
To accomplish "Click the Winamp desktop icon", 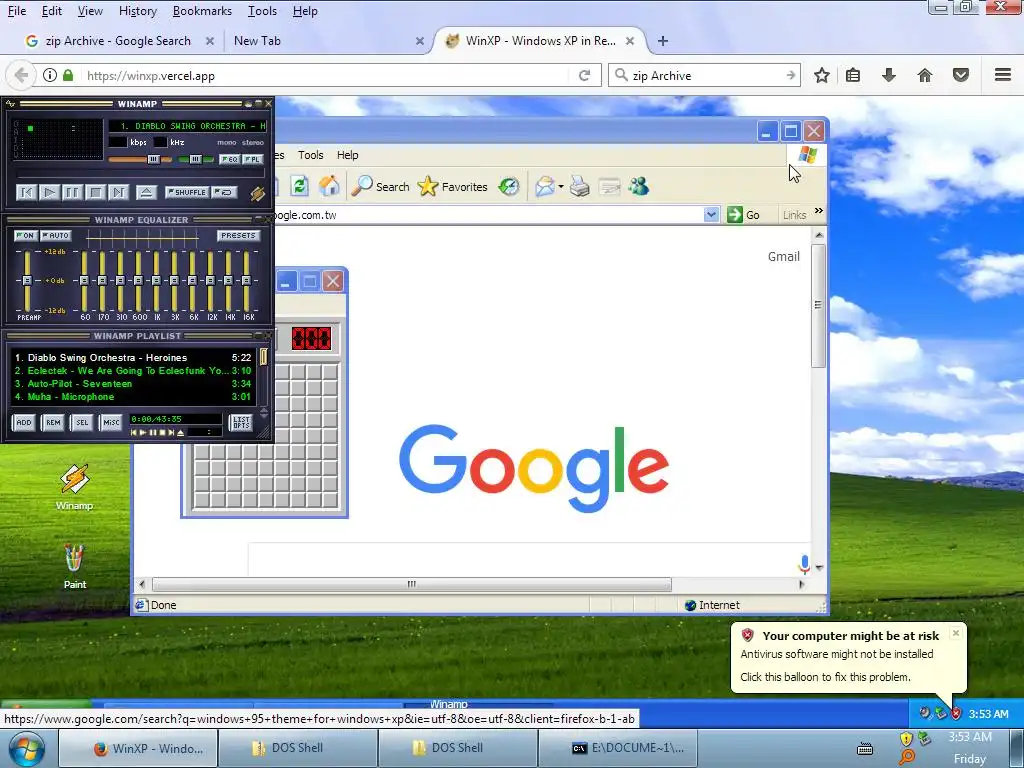I will (74, 487).
